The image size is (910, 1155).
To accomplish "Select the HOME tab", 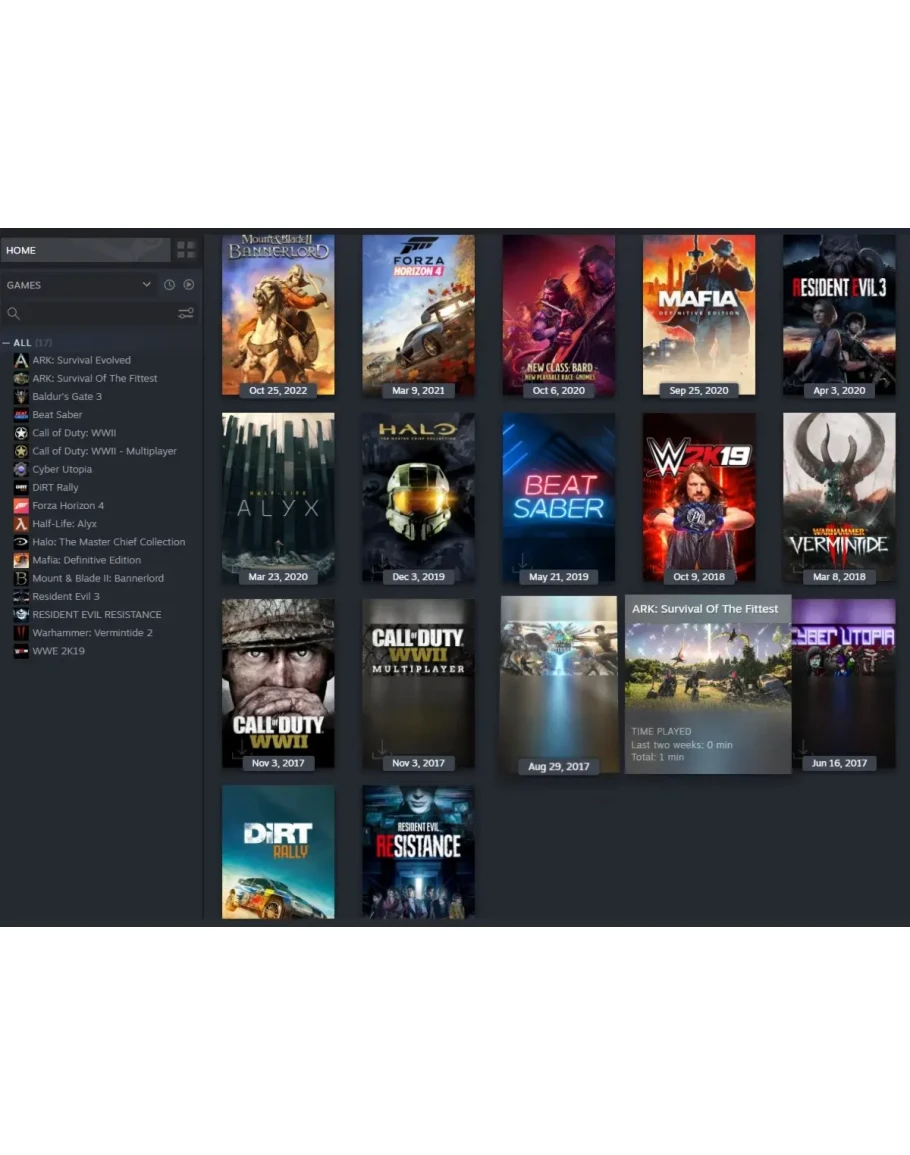I will tap(85, 250).
